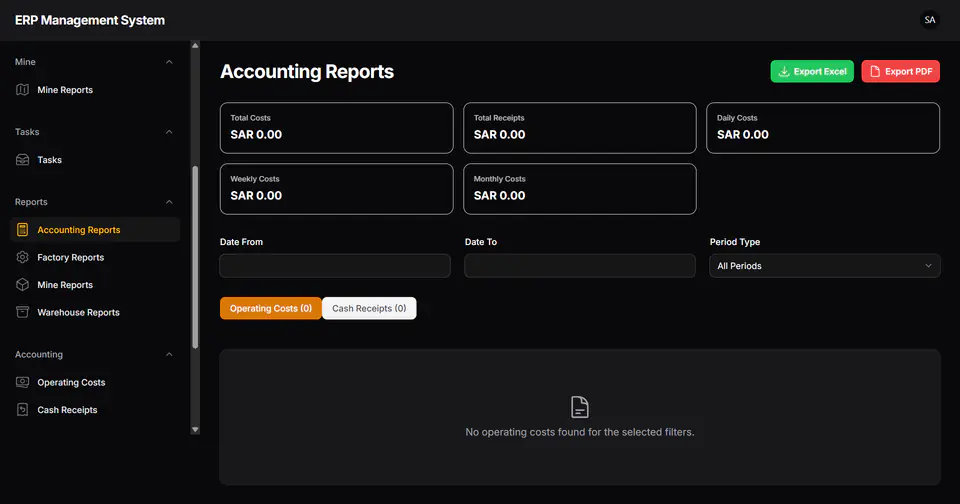Collapse the Tasks sidebar section
This screenshot has width=960, height=504.
pyautogui.click(x=169, y=132)
